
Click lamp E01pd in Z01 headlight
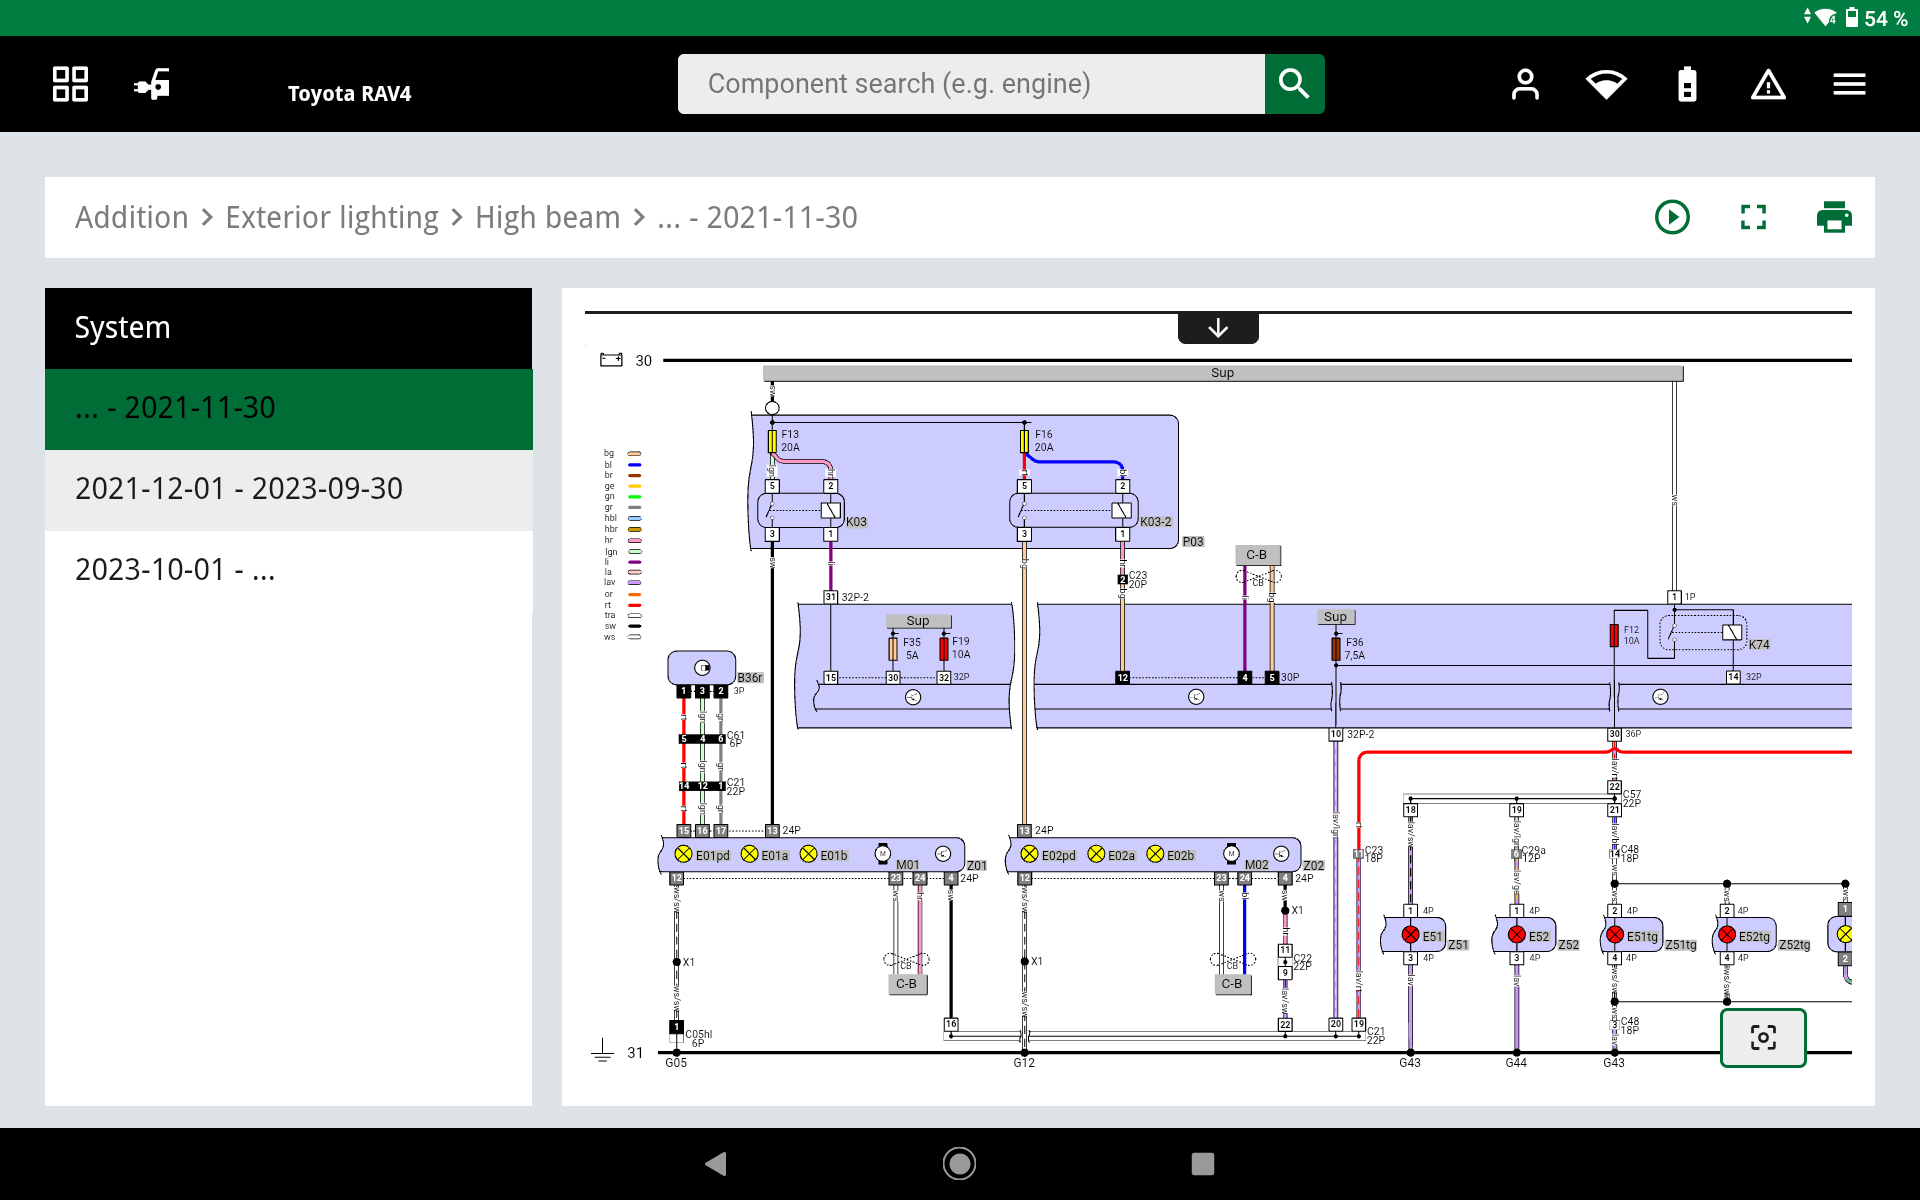click(x=684, y=854)
